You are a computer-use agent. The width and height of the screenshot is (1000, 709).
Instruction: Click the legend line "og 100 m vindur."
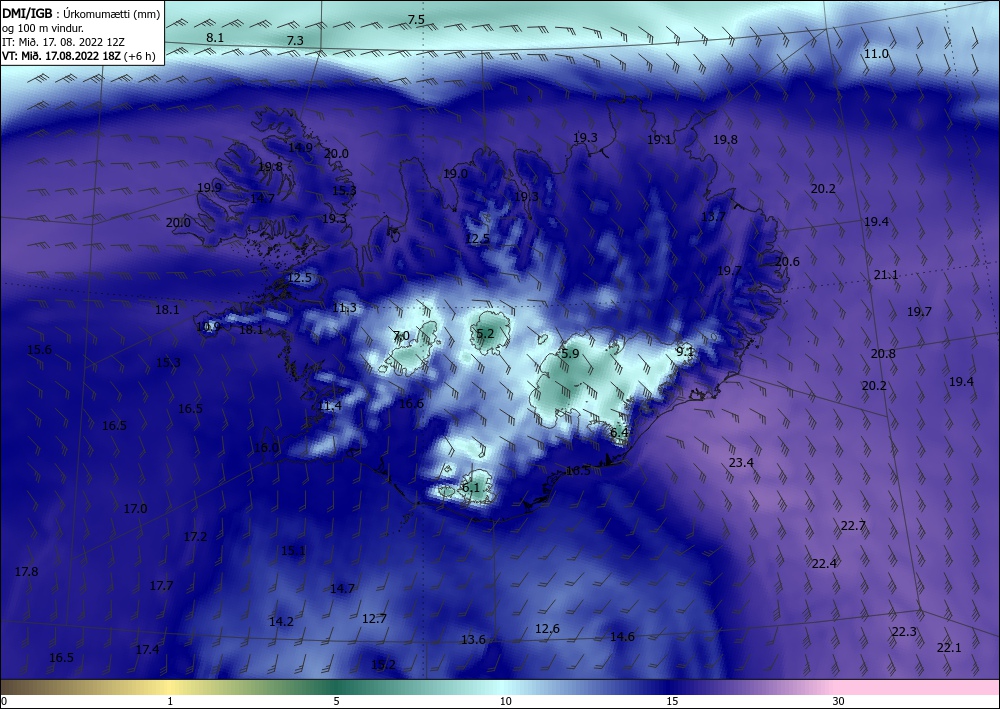point(43,28)
